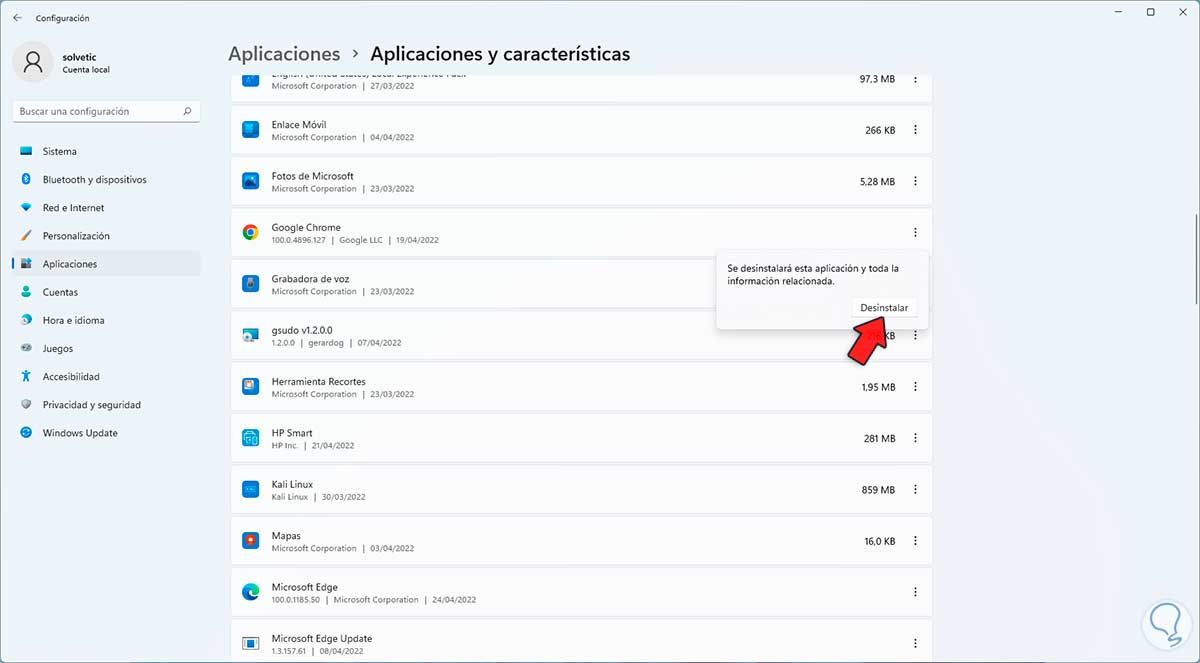Click Fotos de Microsoft app icon

(251, 181)
